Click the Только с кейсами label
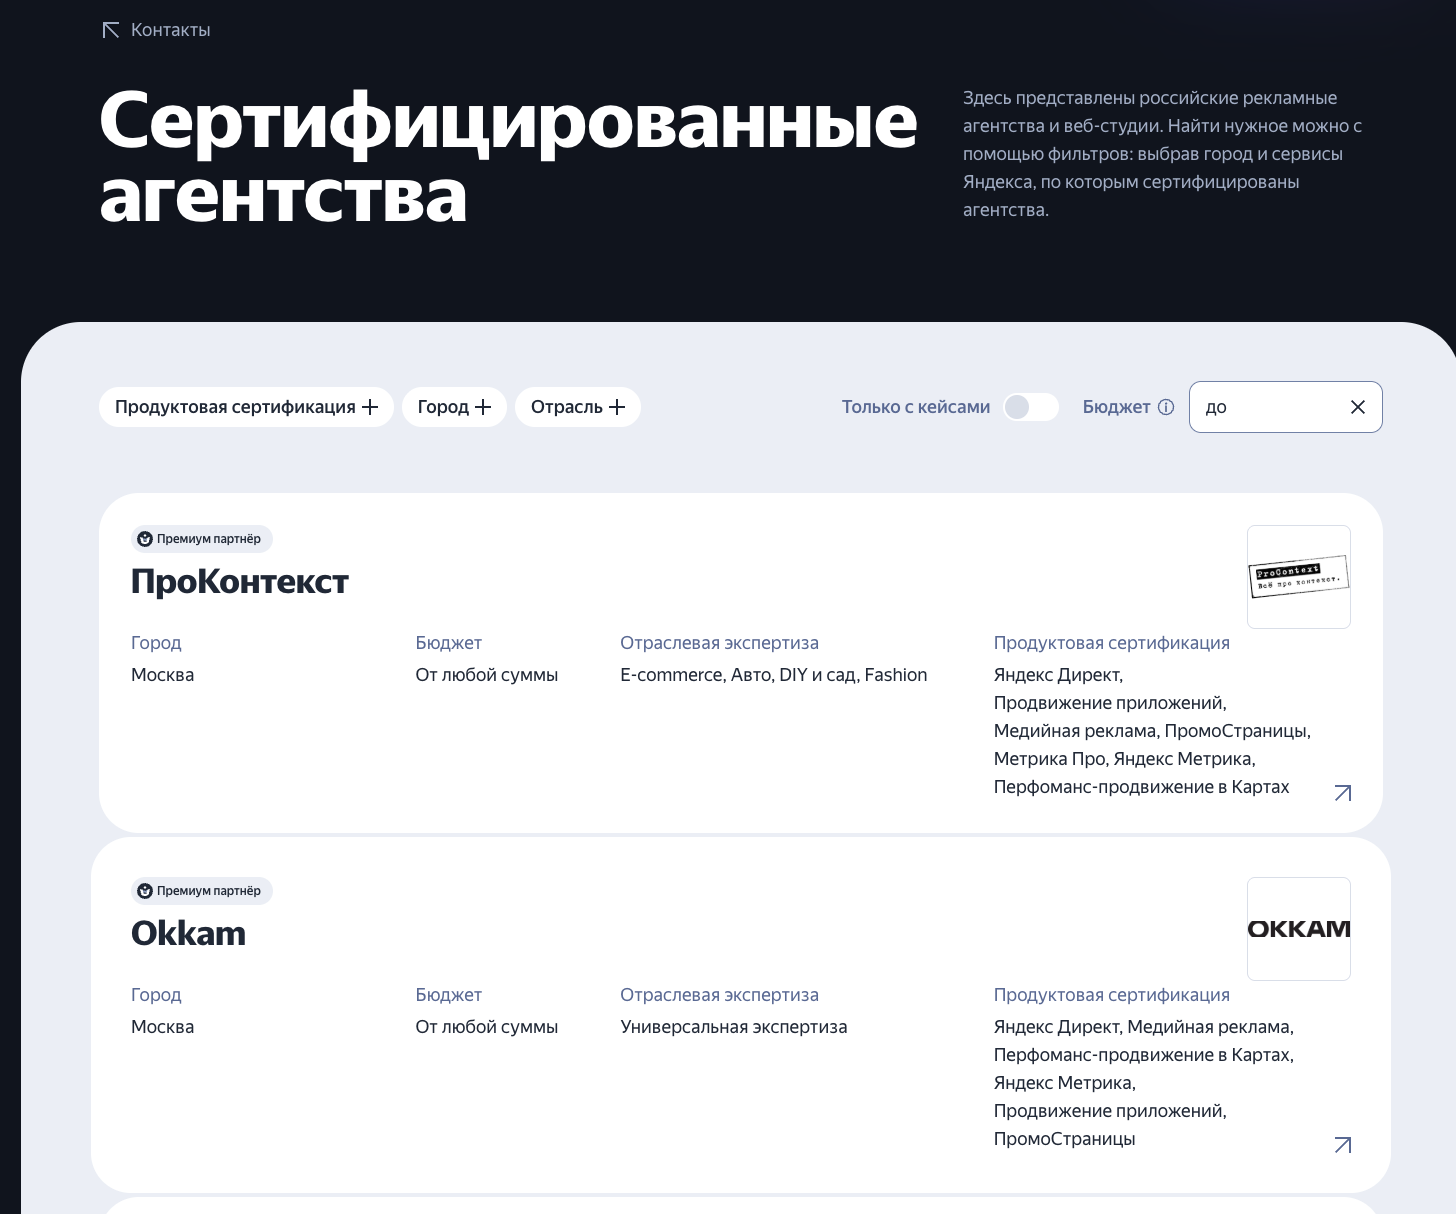The image size is (1456, 1214). 916,407
